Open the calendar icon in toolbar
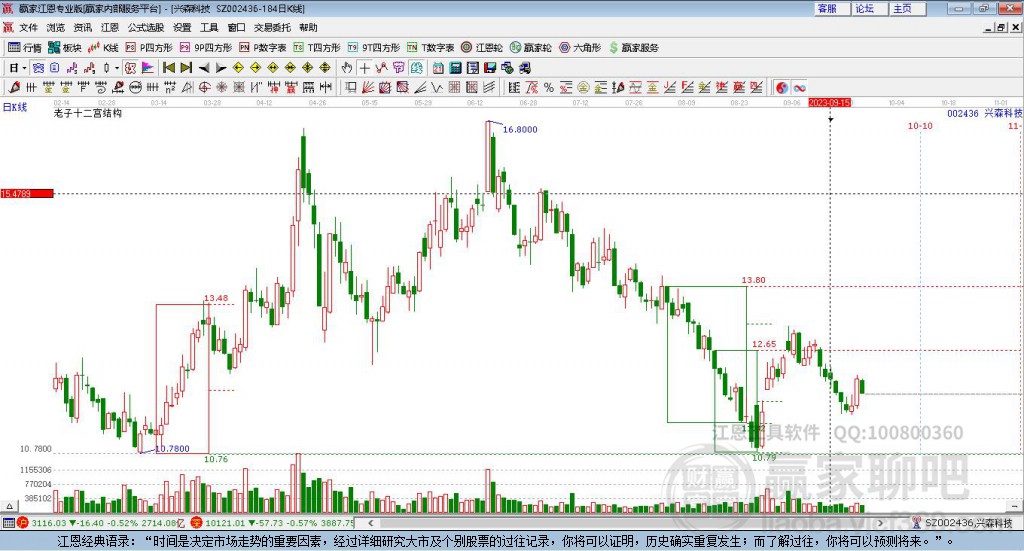 [438, 68]
